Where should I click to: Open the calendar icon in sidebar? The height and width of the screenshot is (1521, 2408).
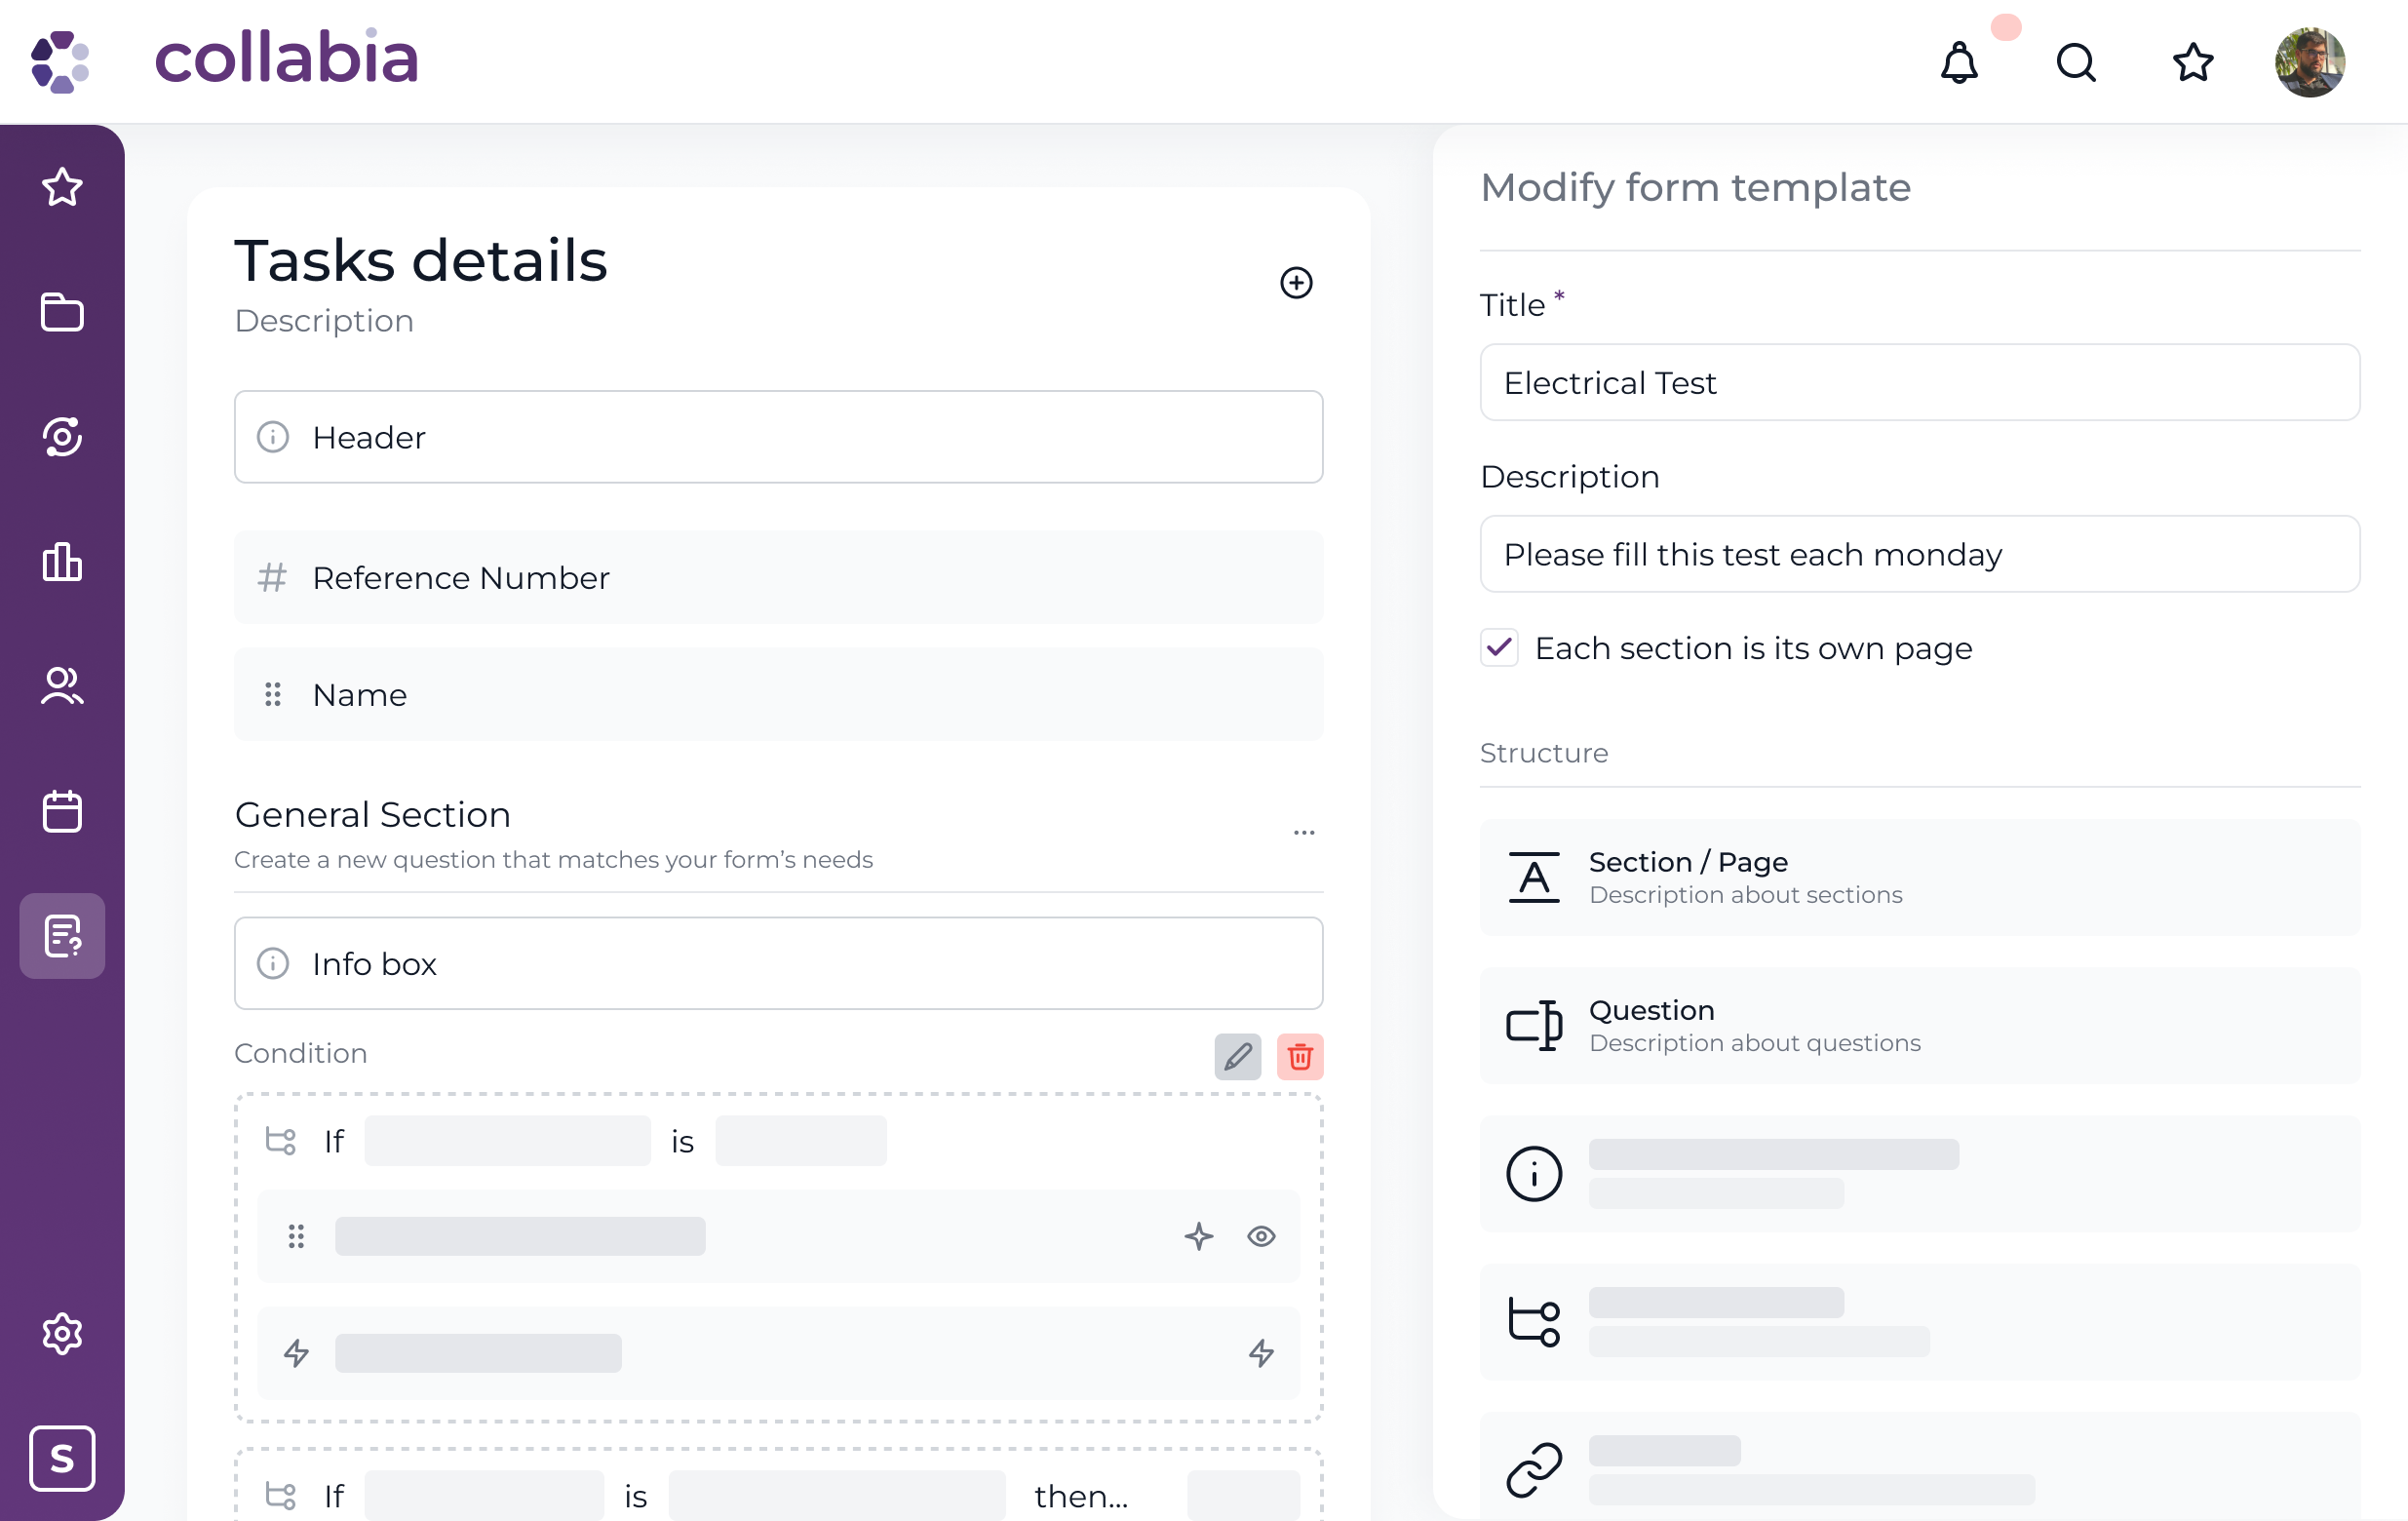point(62,811)
